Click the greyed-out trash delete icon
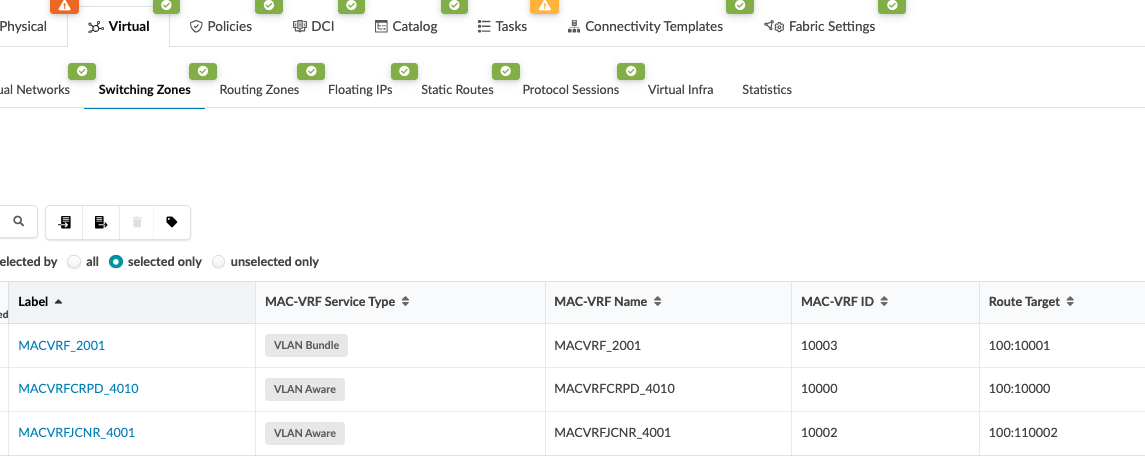 pyautogui.click(x=137, y=222)
